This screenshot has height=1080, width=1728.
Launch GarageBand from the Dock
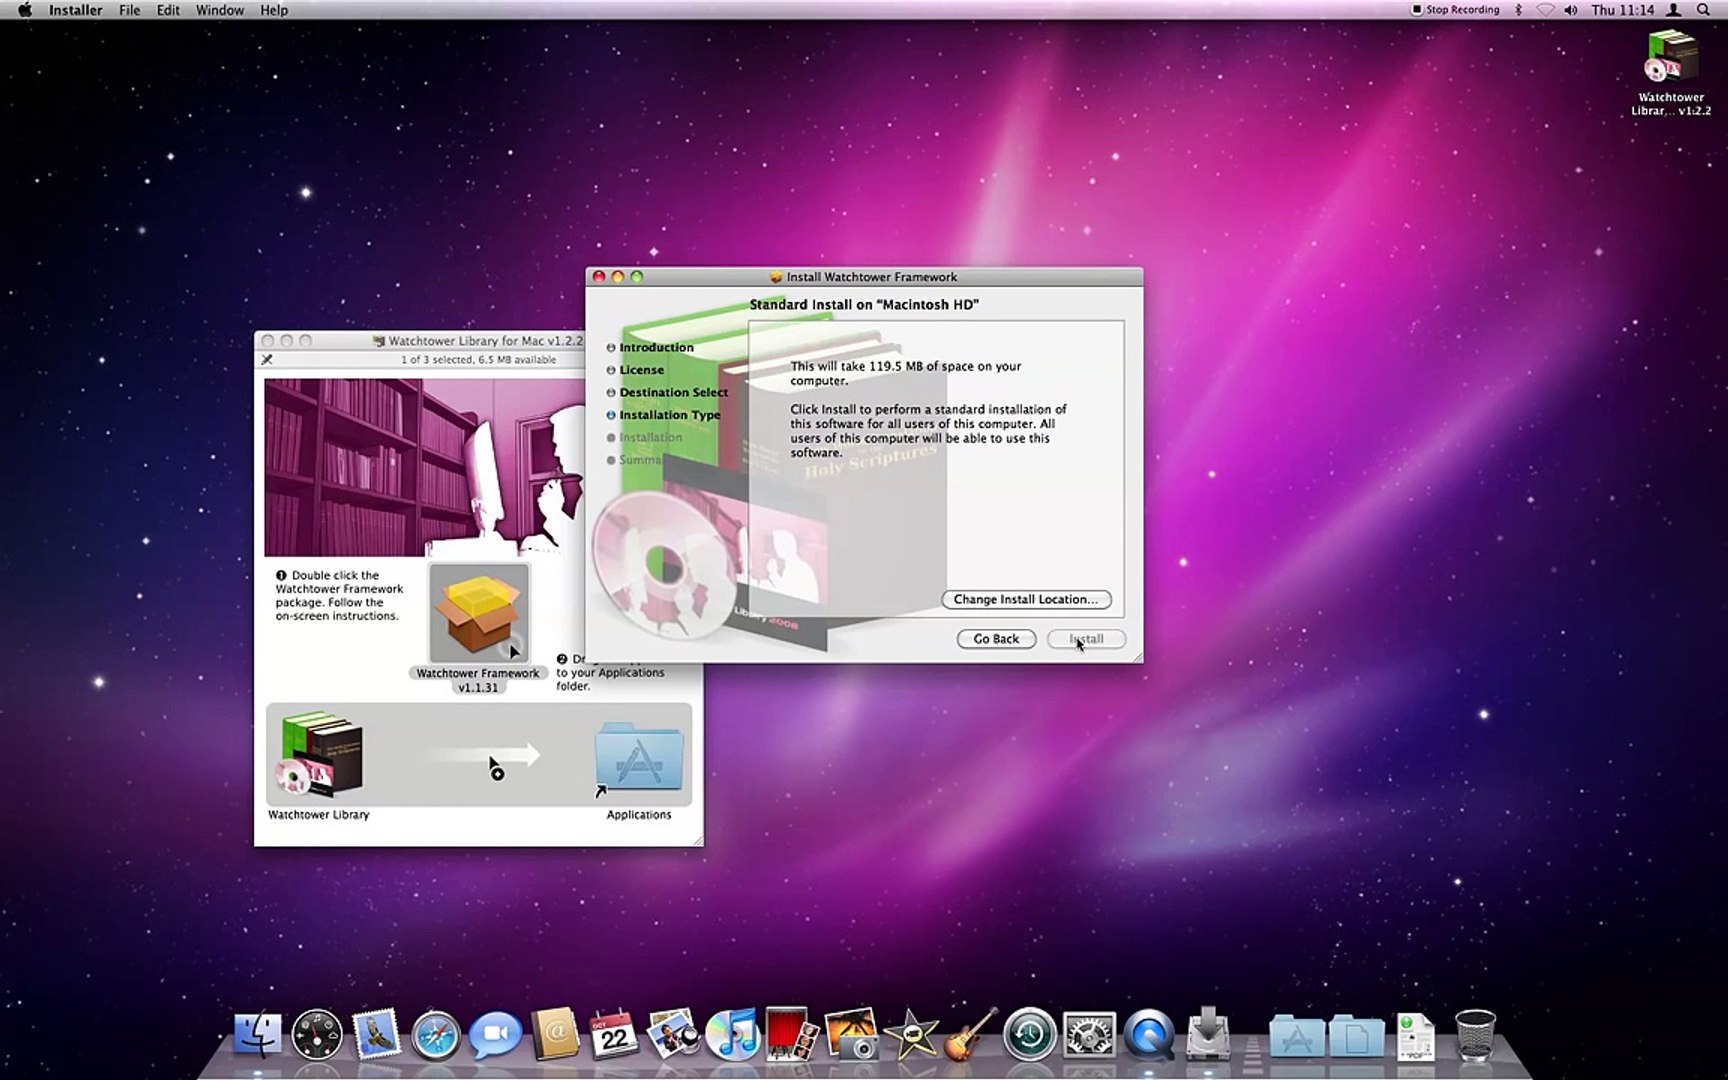click(x=970, y=1034)
